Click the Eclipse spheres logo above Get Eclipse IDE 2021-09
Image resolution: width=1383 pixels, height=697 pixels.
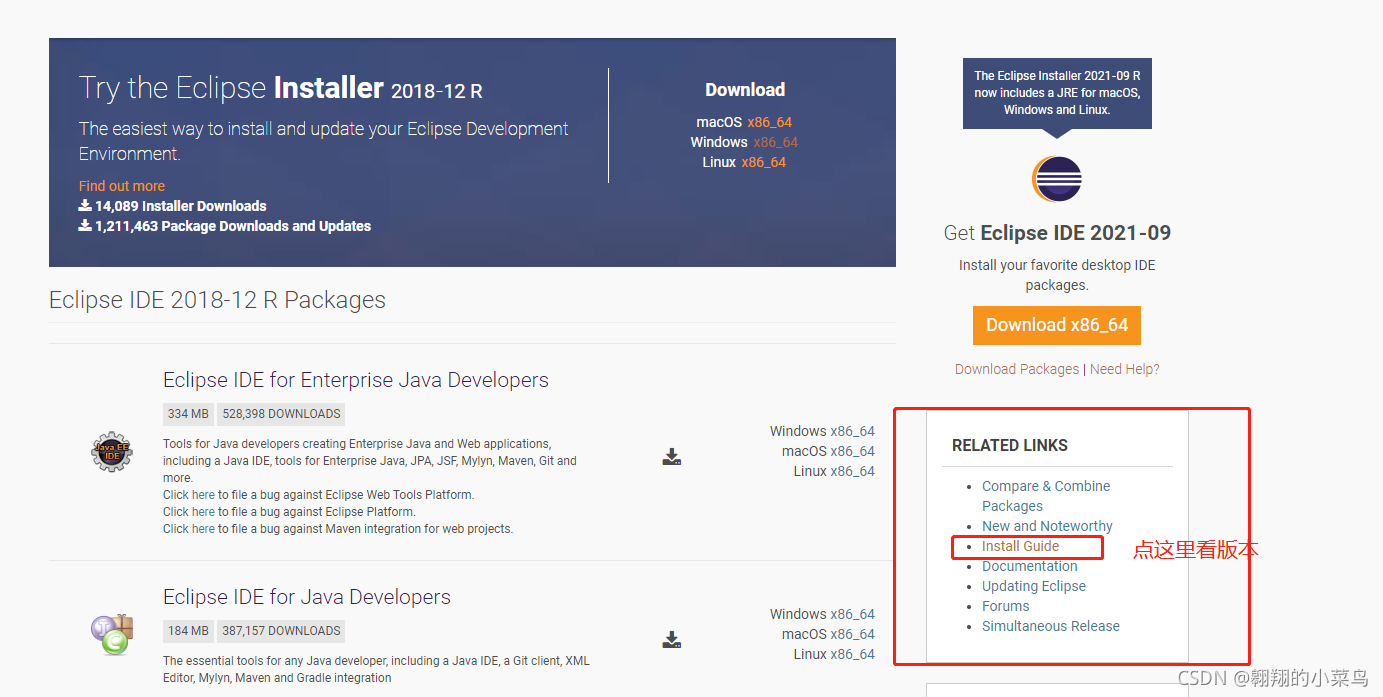point(1057,179)
